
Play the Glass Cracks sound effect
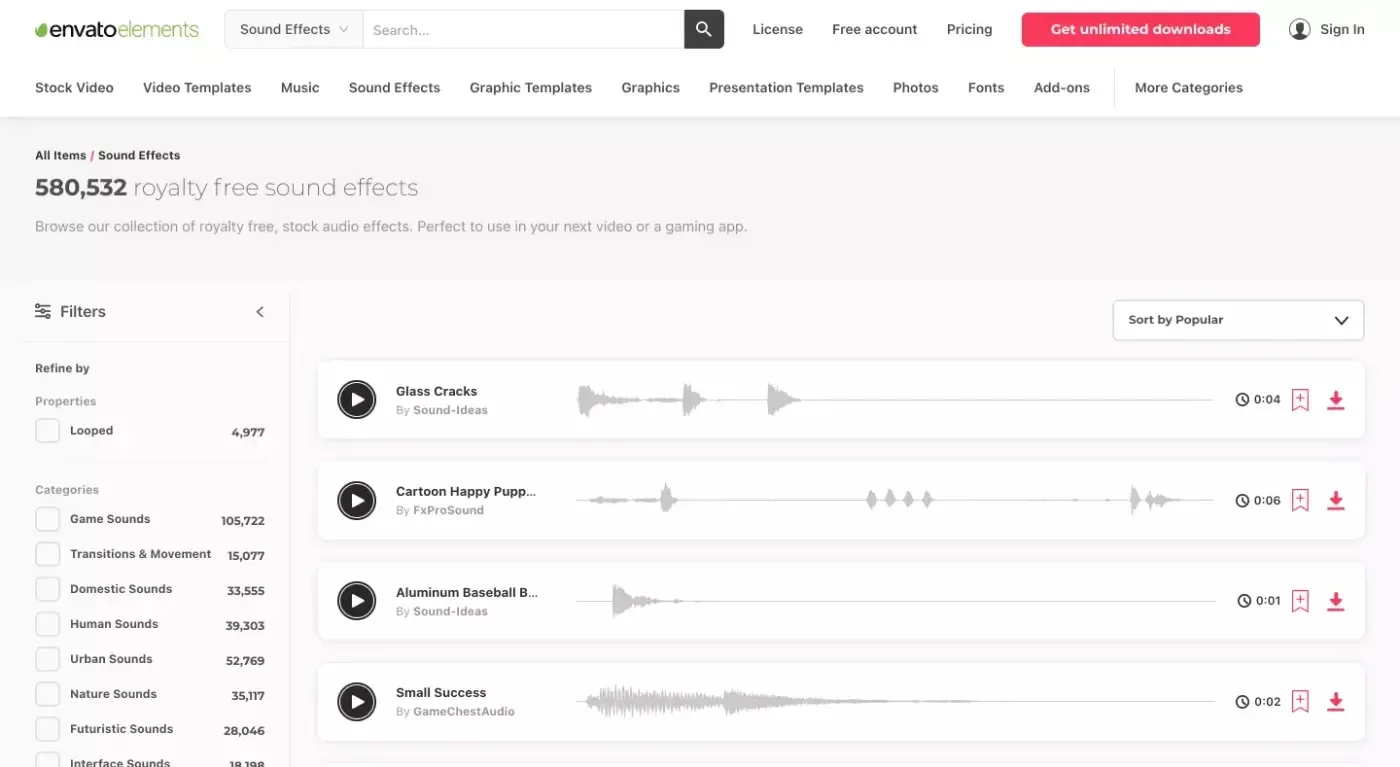[x=357, y=400]
